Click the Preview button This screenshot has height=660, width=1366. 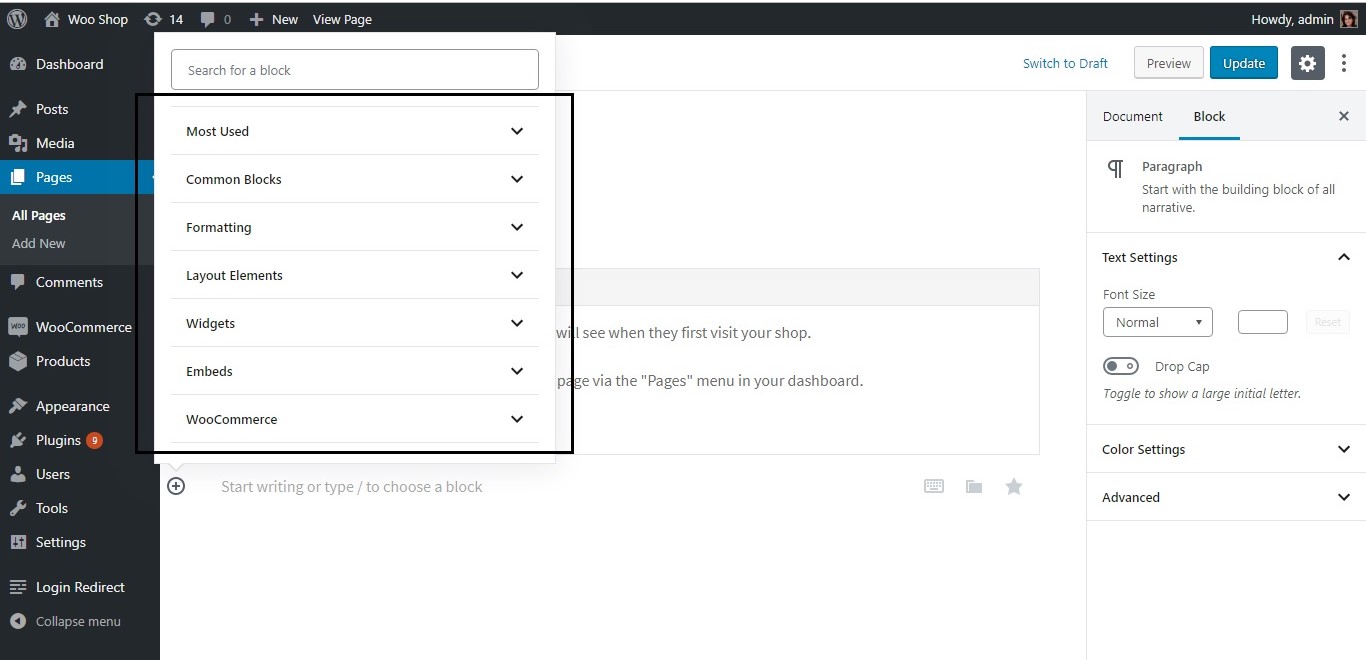click(x=1169, y=63)
